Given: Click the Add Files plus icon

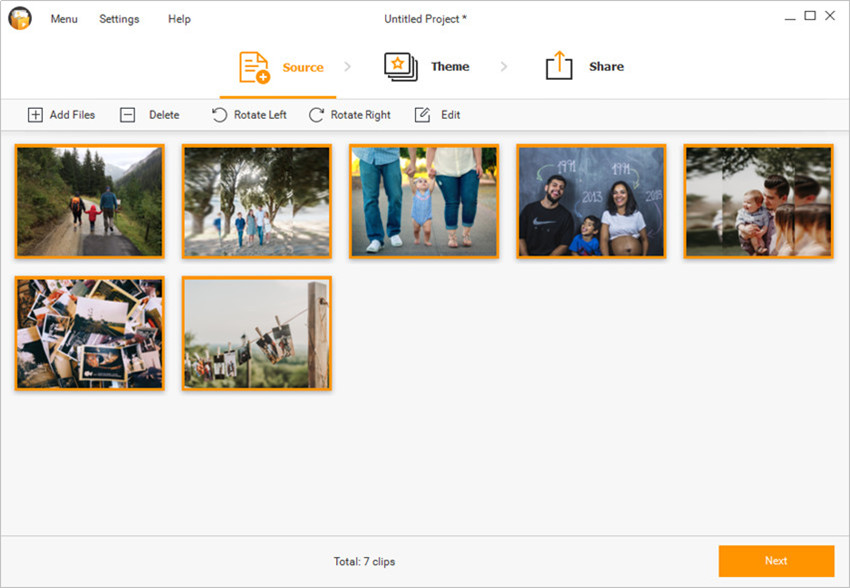Looking at the screenshot, I should (35, 115).
